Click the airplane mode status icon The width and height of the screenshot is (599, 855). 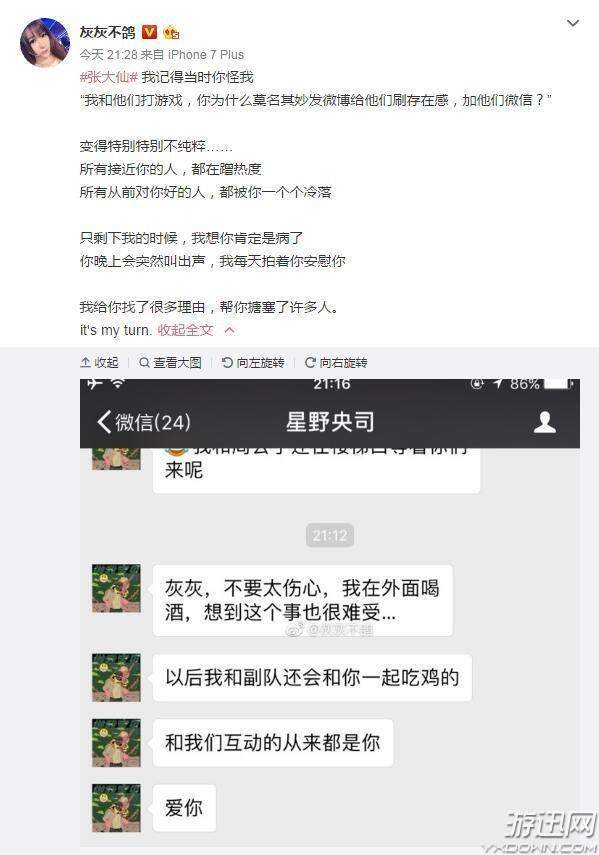(95, 383)
